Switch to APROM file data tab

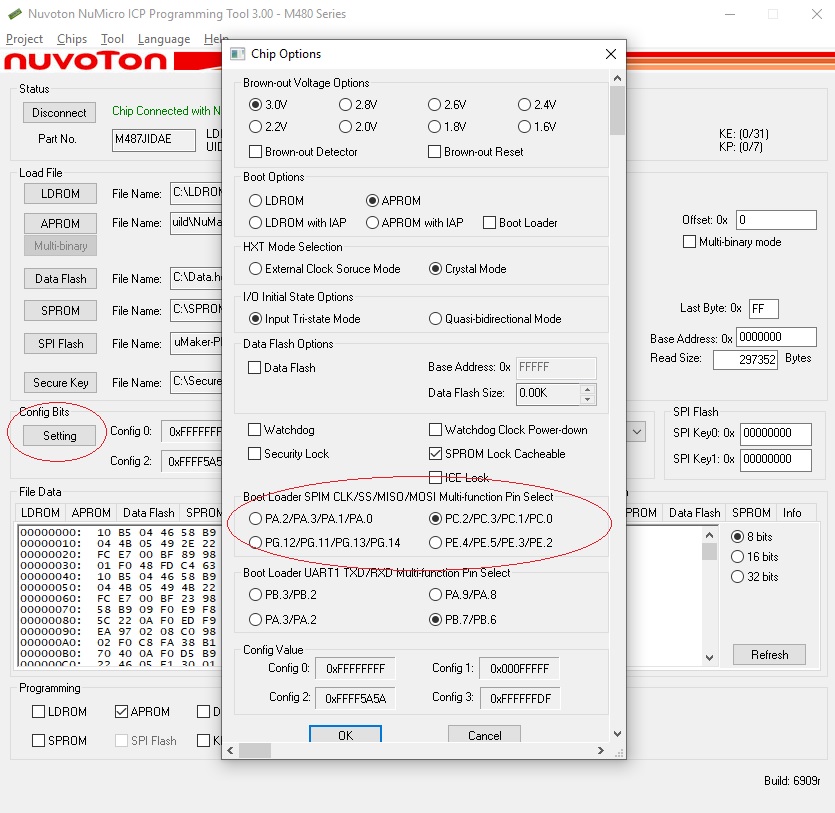coord(91,513)
